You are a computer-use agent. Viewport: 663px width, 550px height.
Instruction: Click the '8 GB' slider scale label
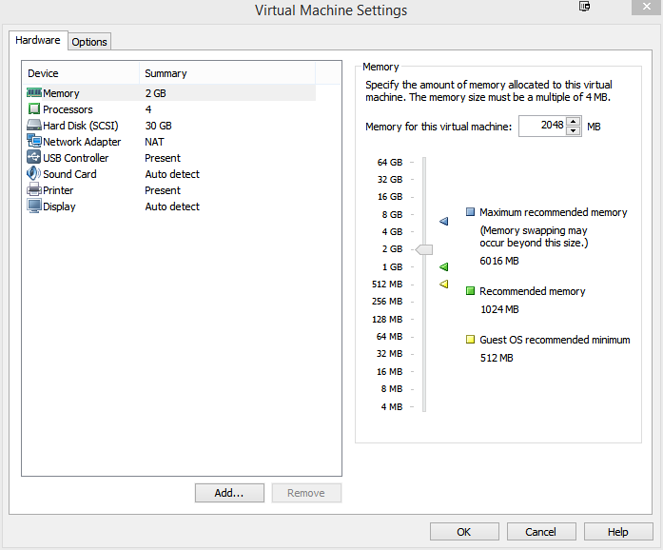392,215
